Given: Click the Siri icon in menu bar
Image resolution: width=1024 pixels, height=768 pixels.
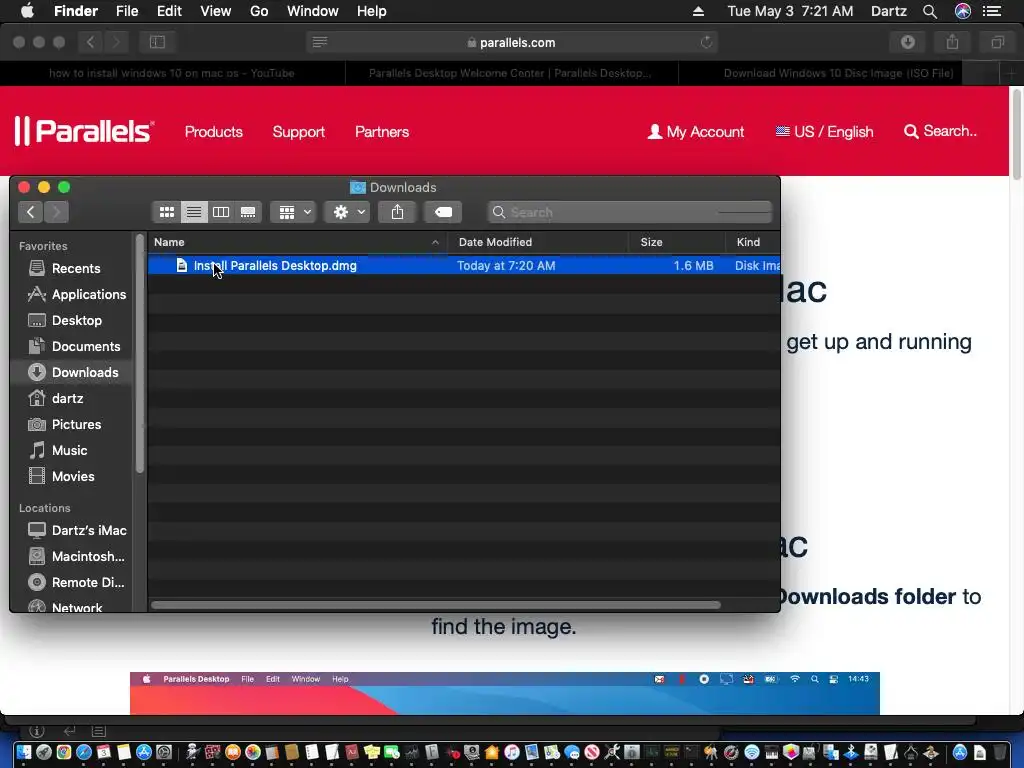Looking at the screenshot, I should 963,11.
